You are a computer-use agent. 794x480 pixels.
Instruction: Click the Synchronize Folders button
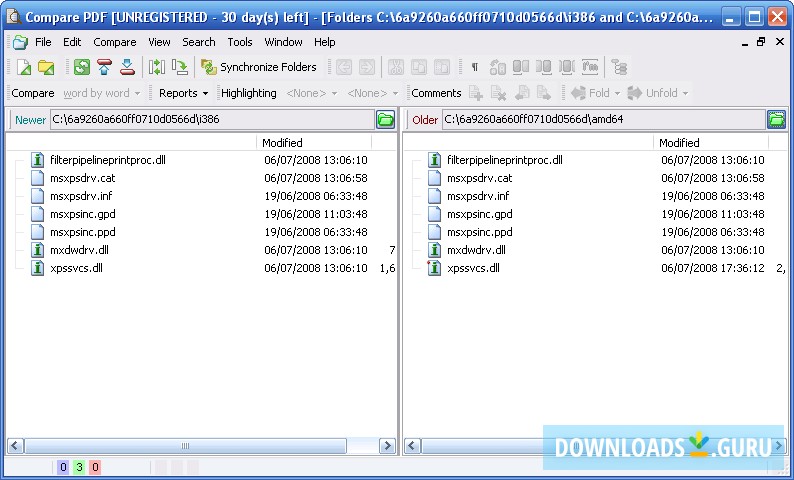pyautogui.click(x=259, y=67)
